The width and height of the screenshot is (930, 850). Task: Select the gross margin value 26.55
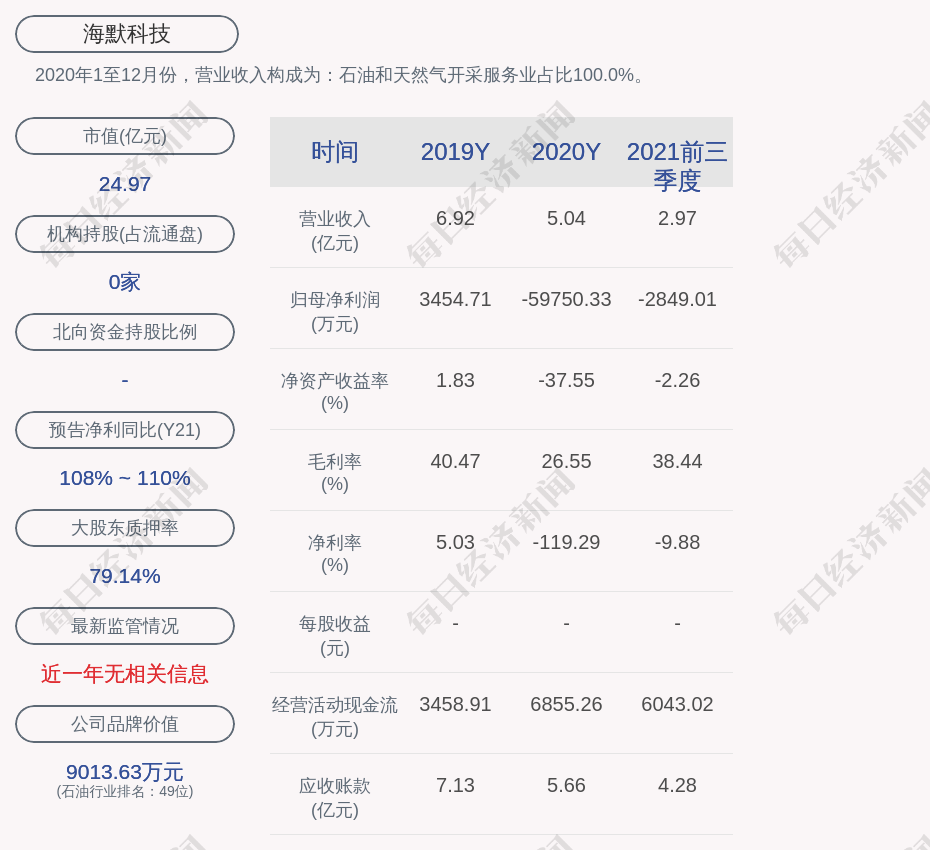566,461
